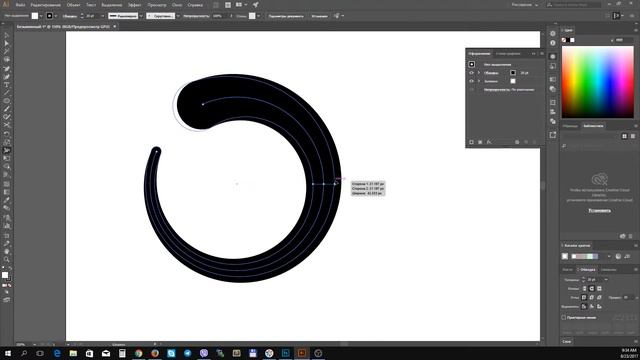The image size is (640, 360).
Task: Select the Paintbrush tool
Action: click(7, 109)
